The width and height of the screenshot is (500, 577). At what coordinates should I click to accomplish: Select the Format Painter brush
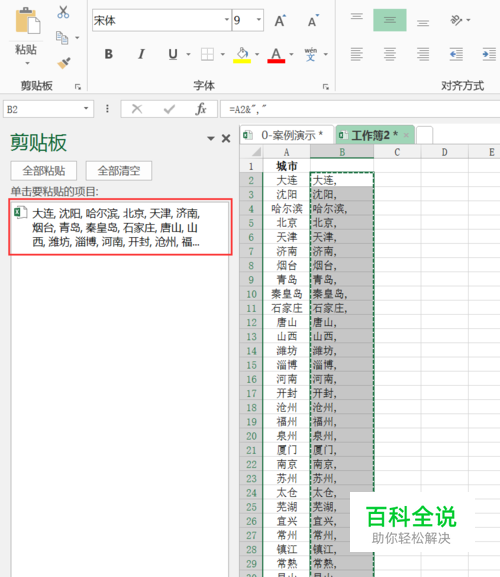coord(64,63)
